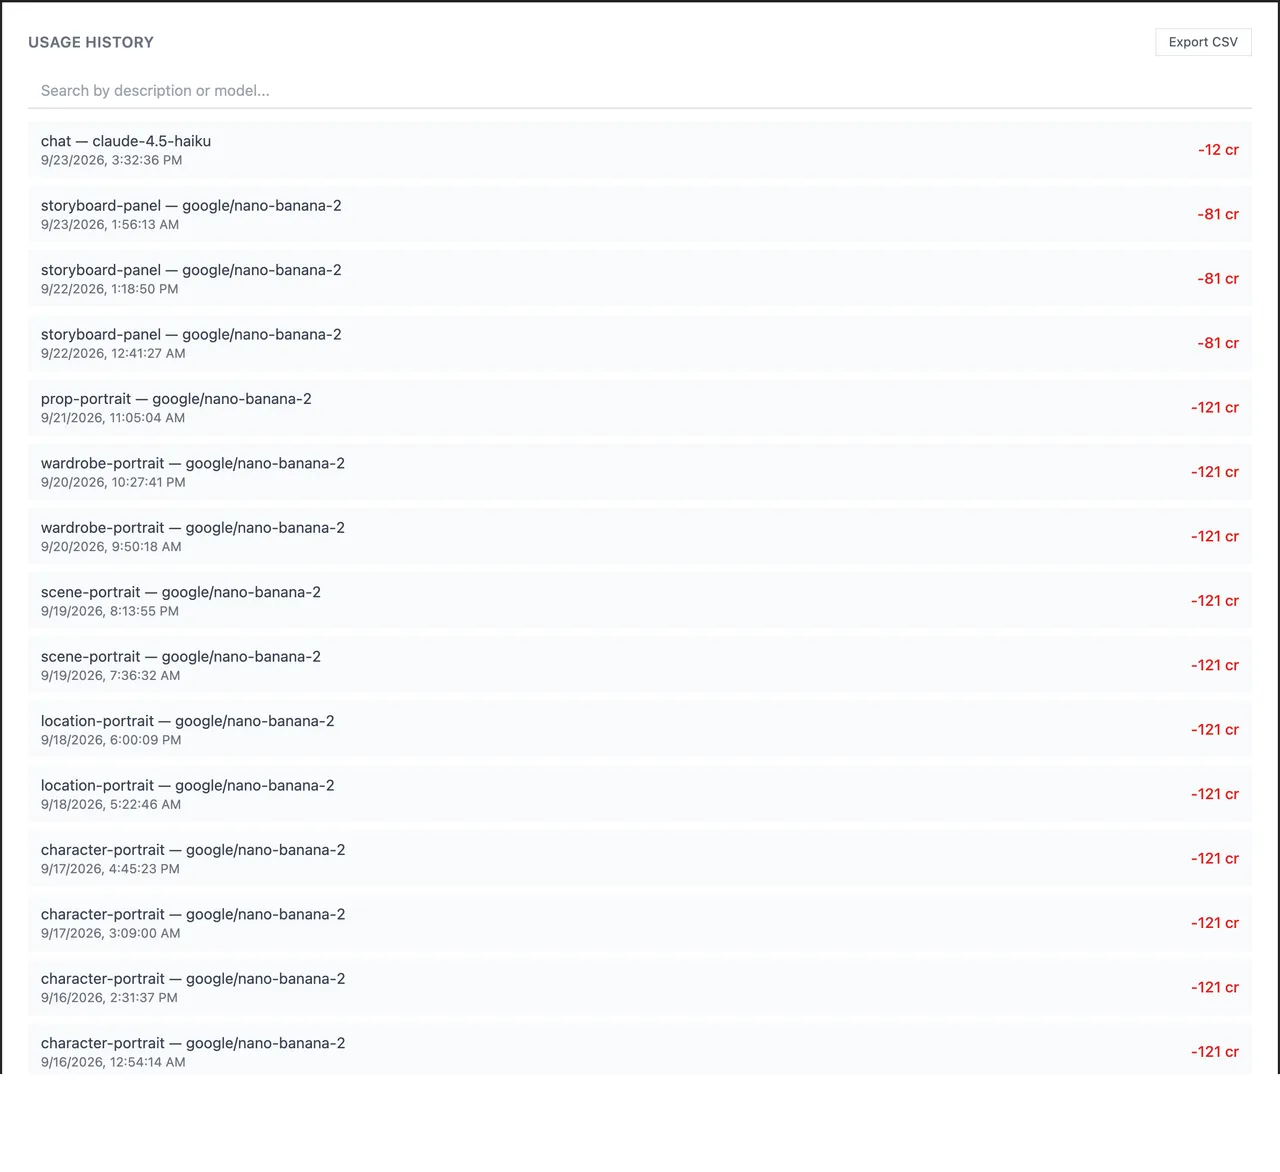Viewport: 1280px width, 1172px height.
Task: Click the USAGE HISTORY heading
Action: tap(91, 42)
